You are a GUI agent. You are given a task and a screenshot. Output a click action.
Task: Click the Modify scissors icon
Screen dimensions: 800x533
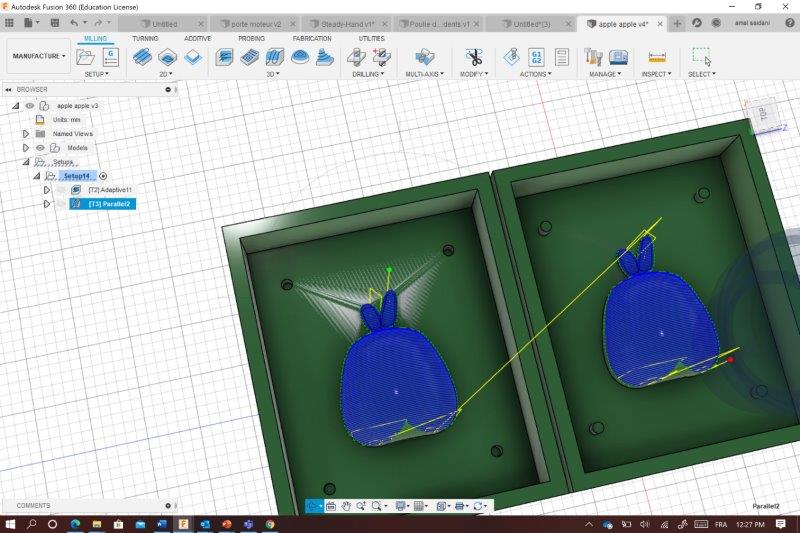[x=474, y=57]
